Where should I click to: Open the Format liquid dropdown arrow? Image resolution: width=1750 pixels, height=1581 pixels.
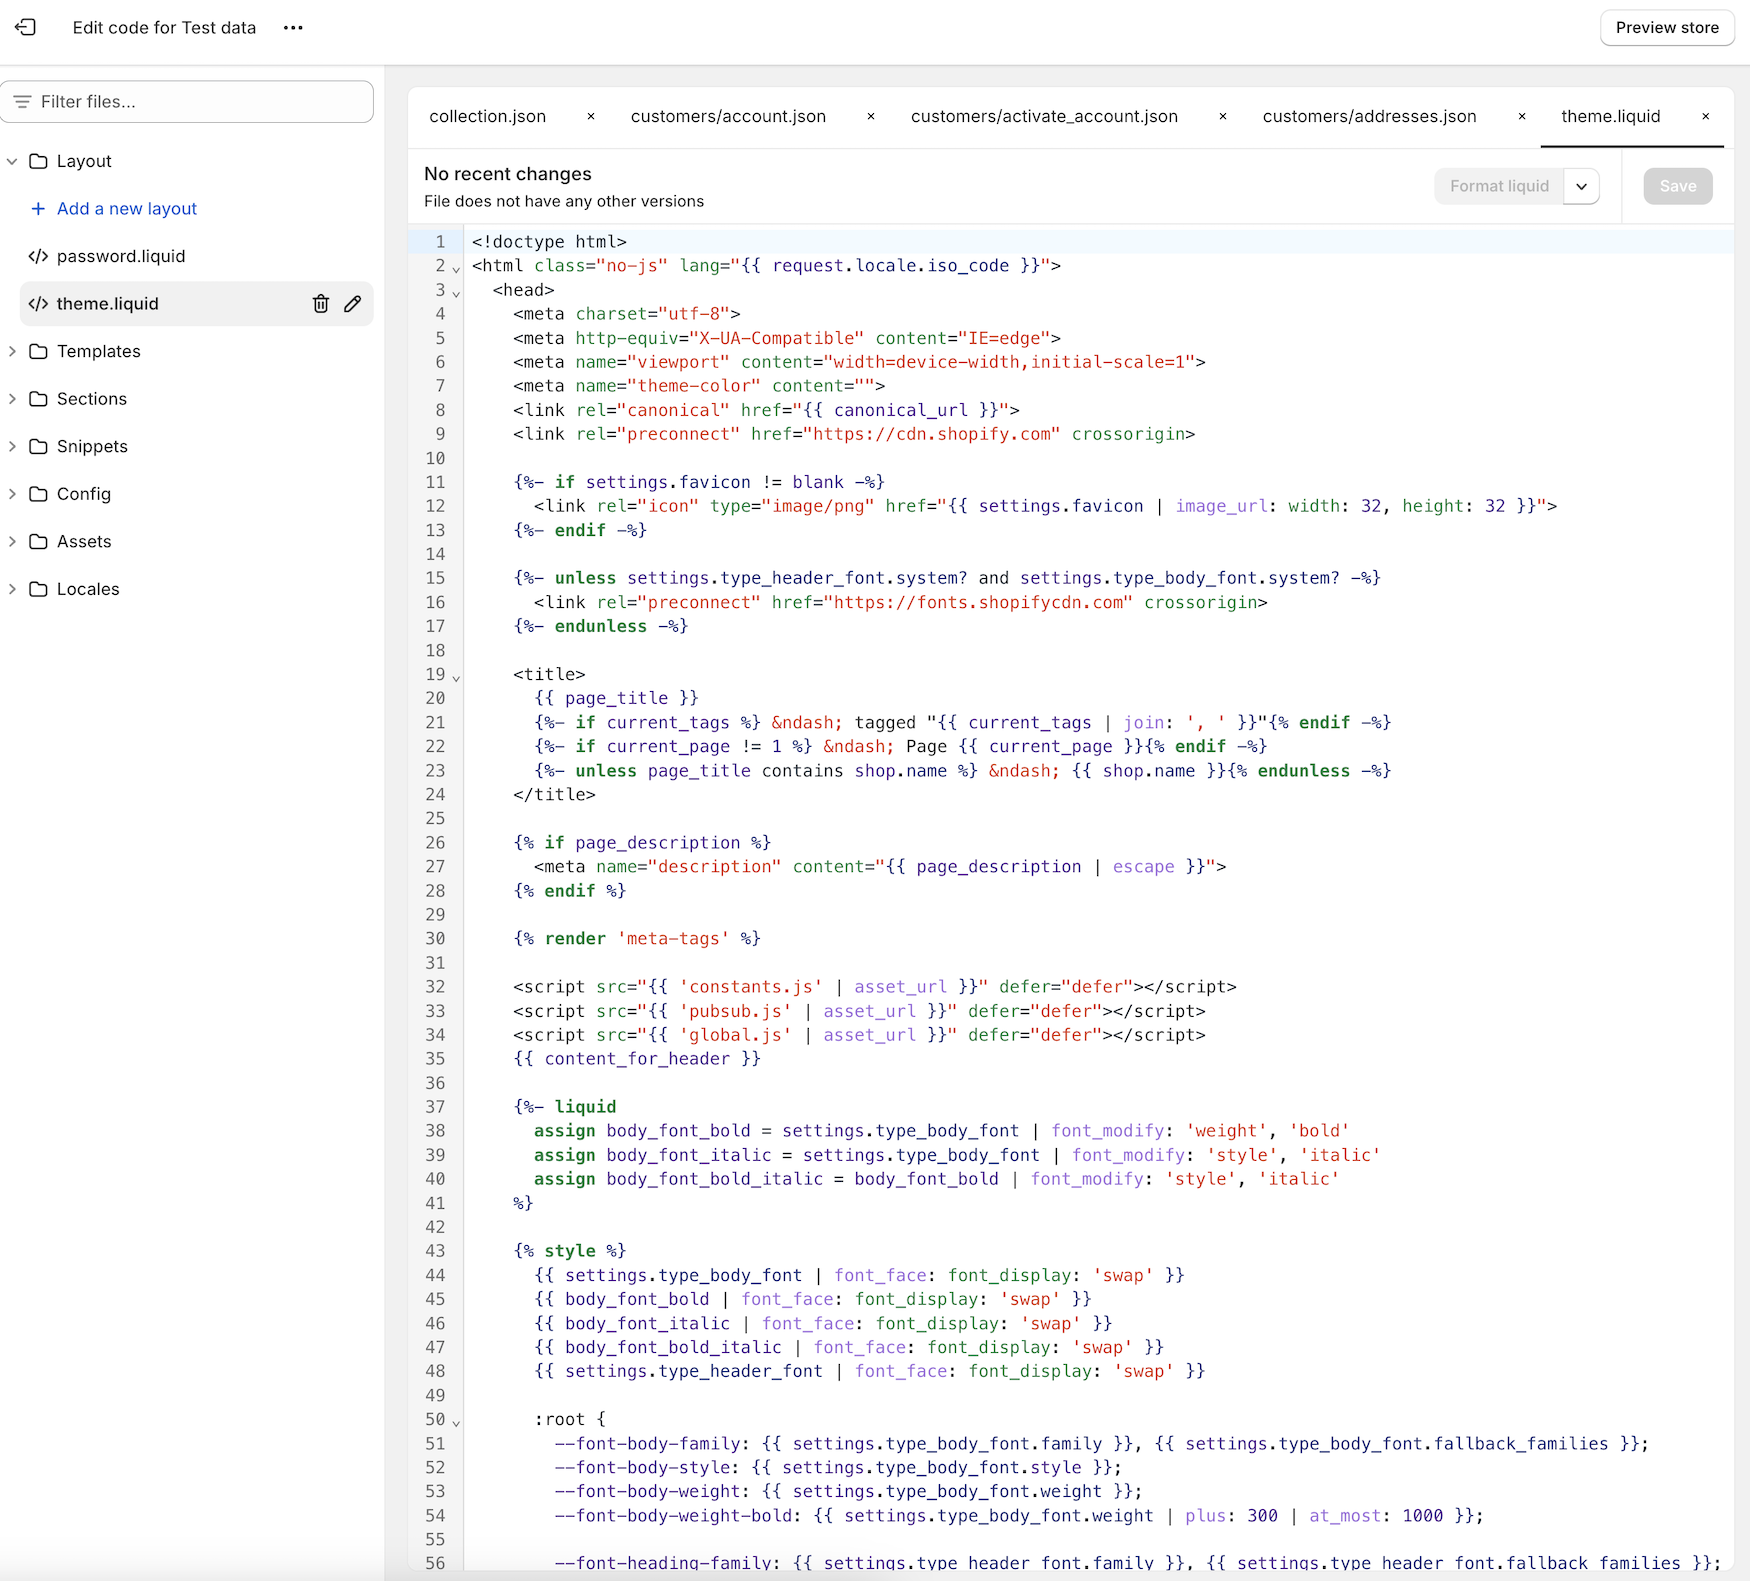click(1582, 186)
